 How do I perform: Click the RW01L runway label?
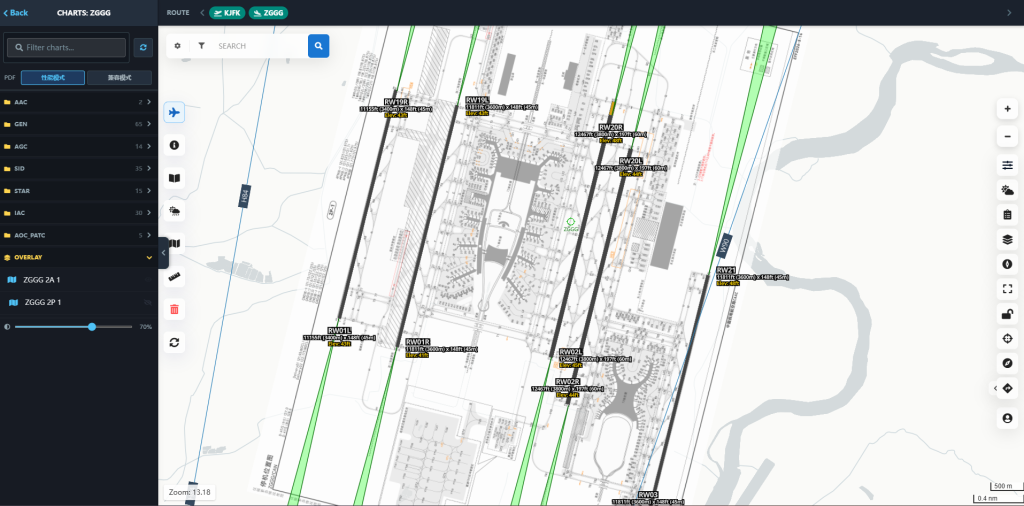[x=340, y=330]
